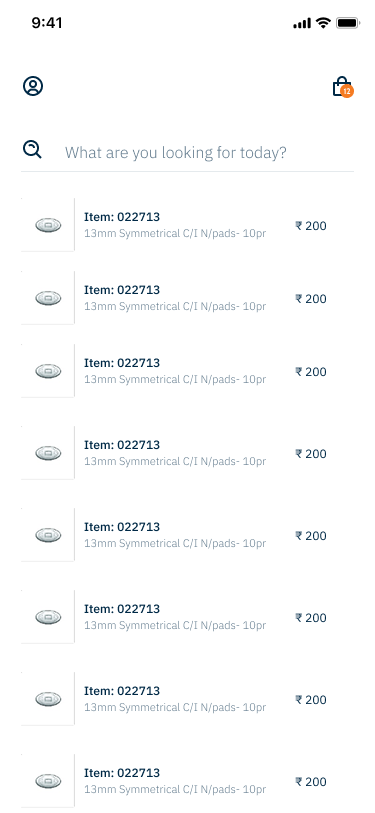Tap the bottom row's product thumbnail
Image resolution: width=375 pixels, height=813 pixels.
[48, 781]
